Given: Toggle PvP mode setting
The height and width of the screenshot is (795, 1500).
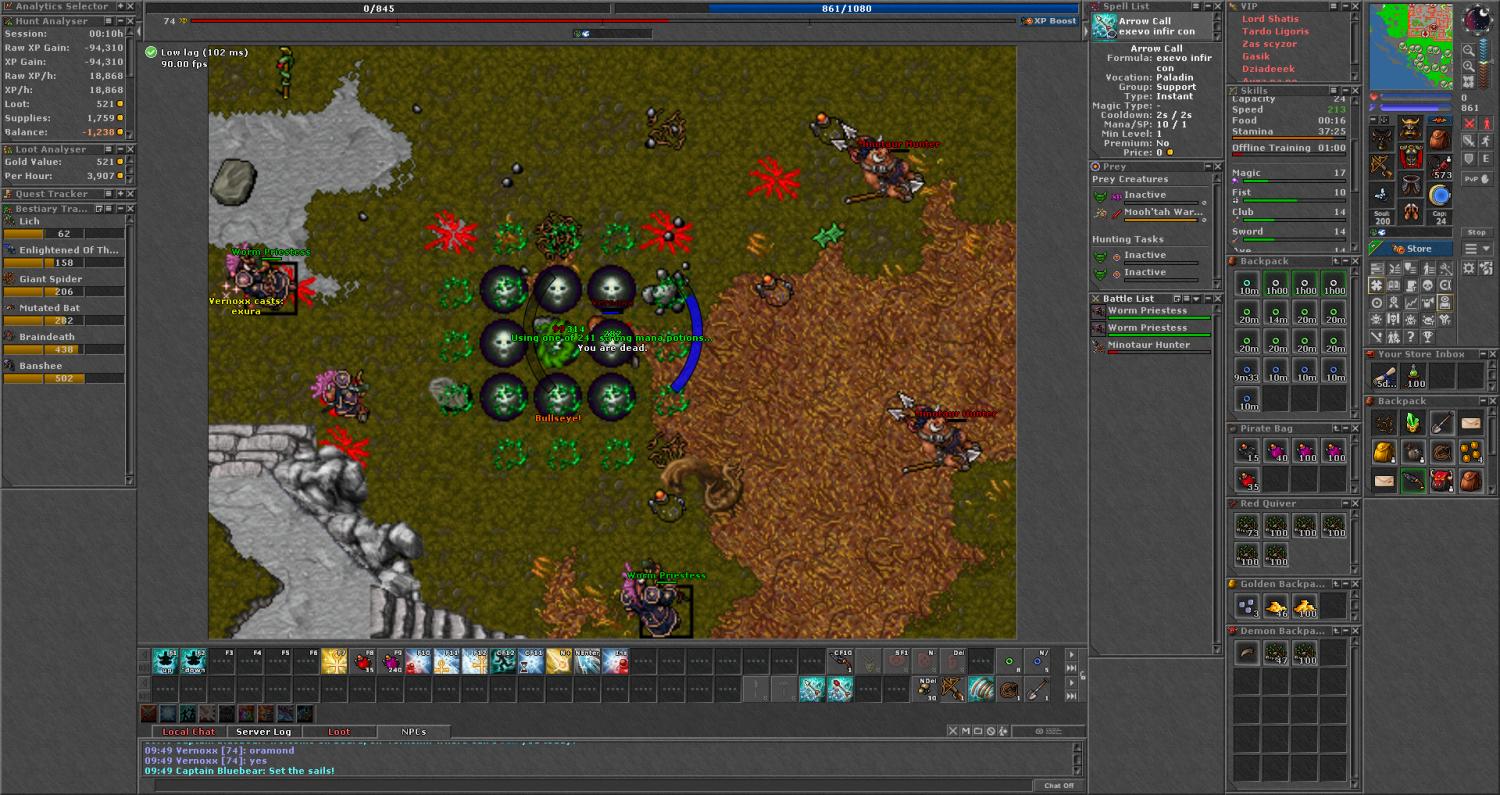Looking at the screenshot, I should coord(1471,178).
